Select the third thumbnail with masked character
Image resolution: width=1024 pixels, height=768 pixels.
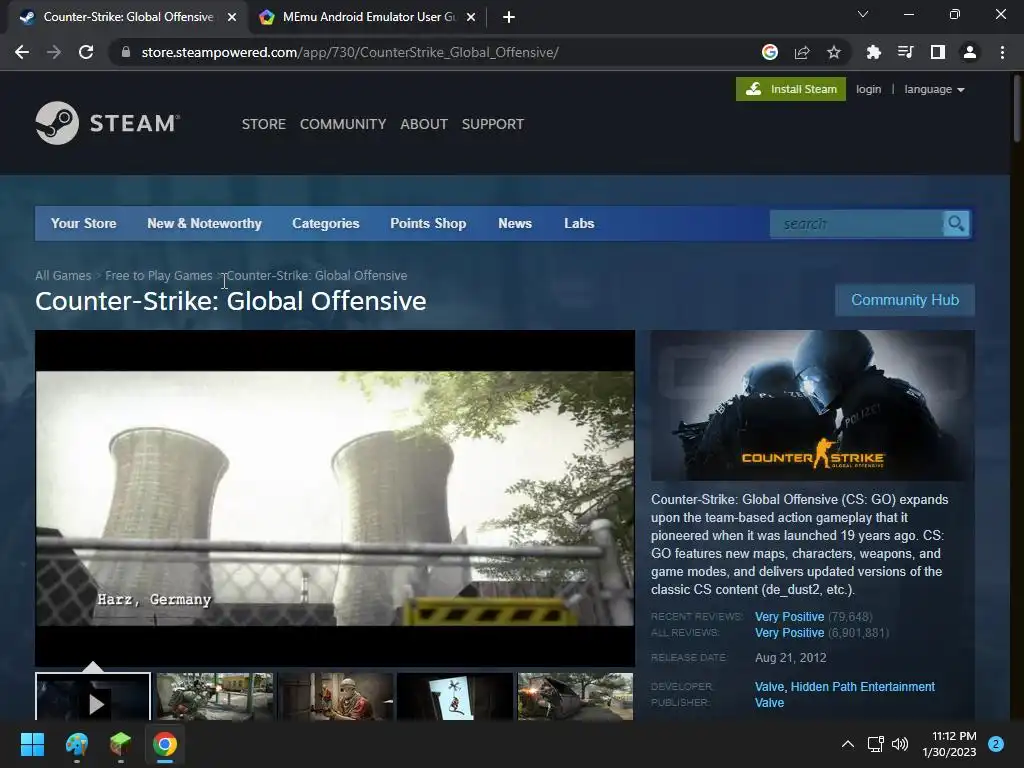[x=335, y=697]
